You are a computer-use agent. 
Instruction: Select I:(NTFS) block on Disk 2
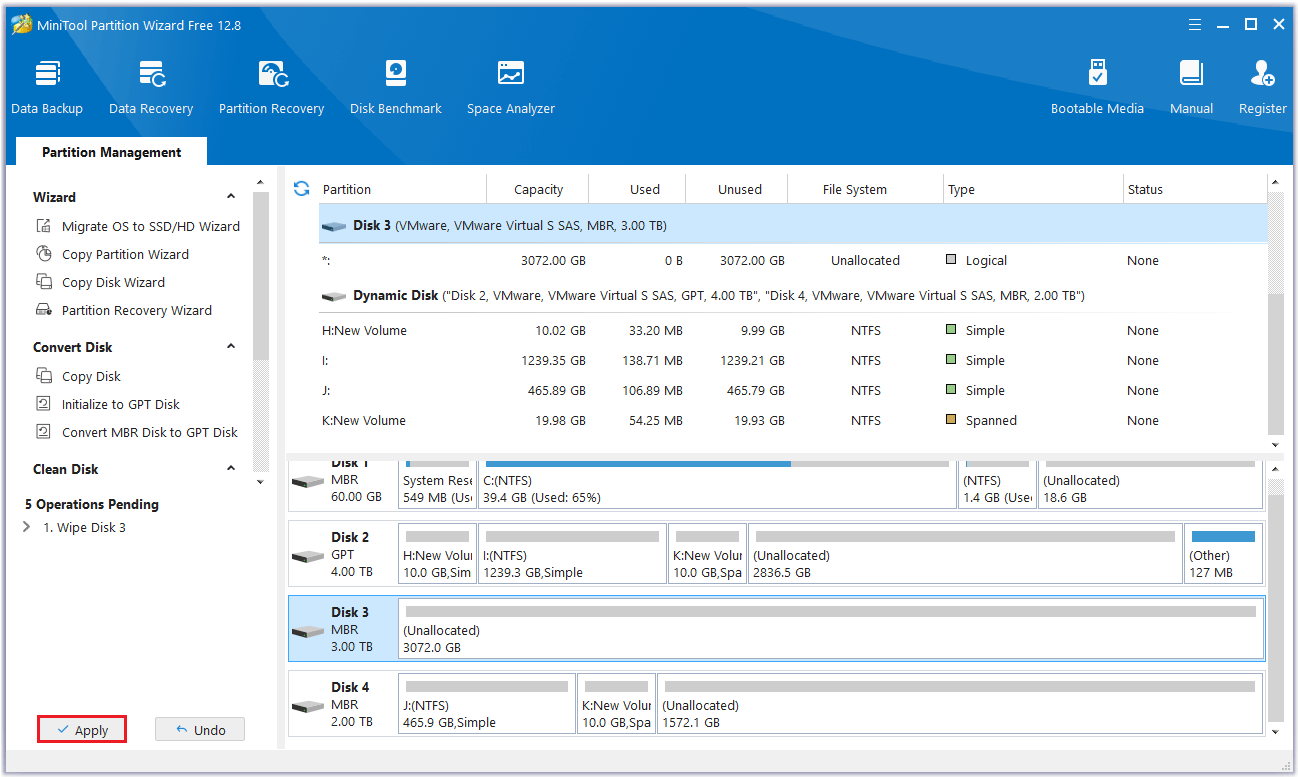click(572, 553)
